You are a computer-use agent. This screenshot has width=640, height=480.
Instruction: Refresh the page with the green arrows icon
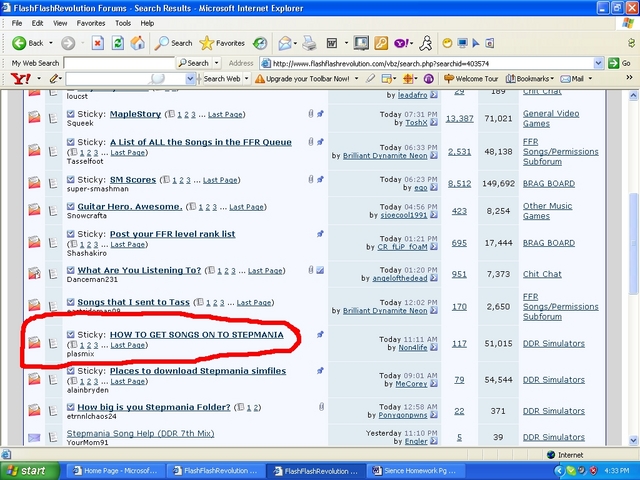118,43
